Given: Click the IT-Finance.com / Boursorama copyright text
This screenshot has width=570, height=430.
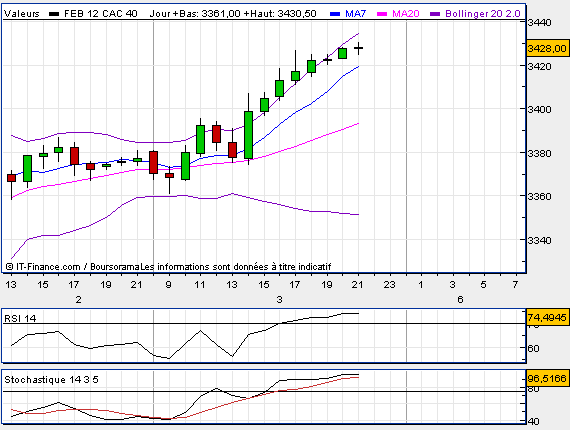Looking at the screenshot, I should pos(72,267).
